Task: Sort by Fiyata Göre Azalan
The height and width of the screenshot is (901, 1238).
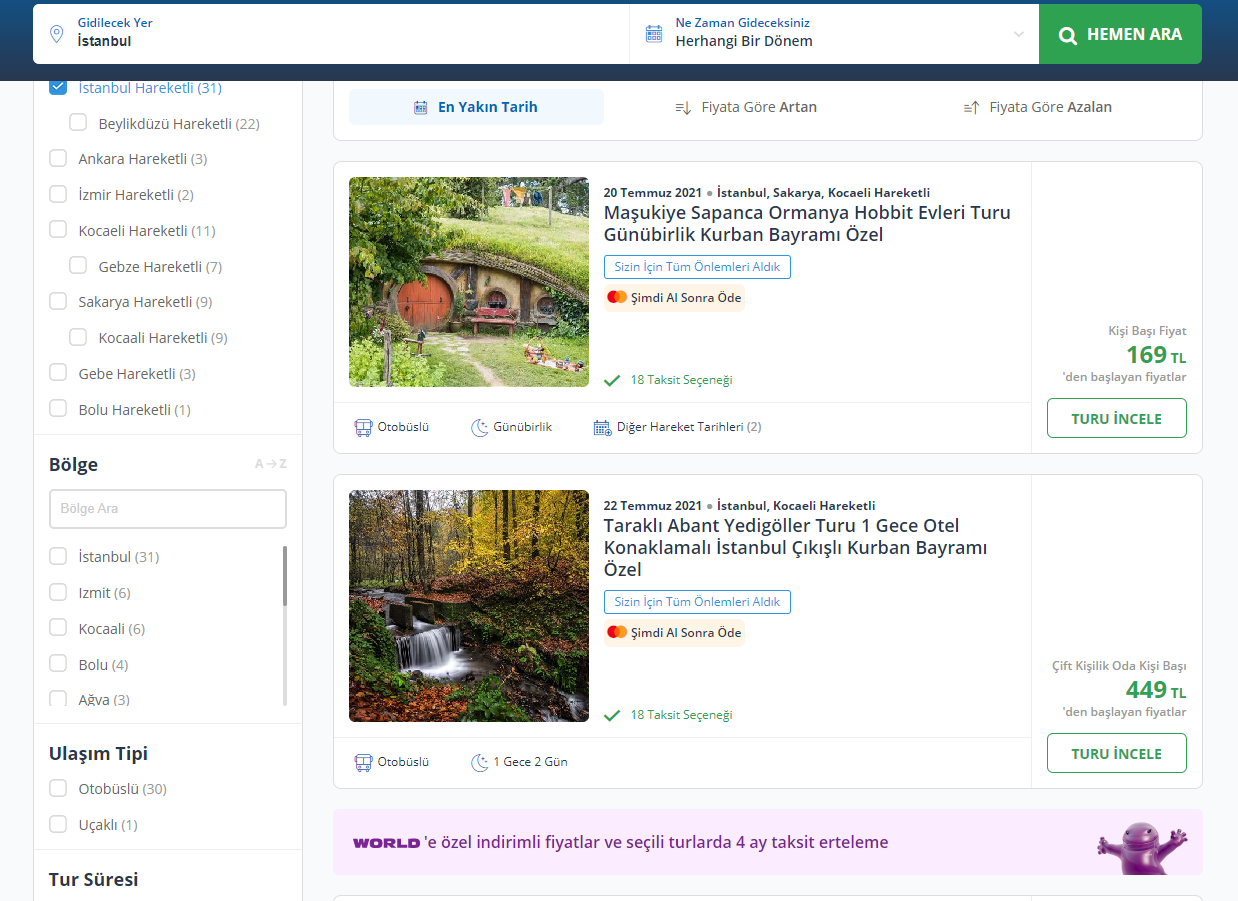Action: (x=1037, y=107)
